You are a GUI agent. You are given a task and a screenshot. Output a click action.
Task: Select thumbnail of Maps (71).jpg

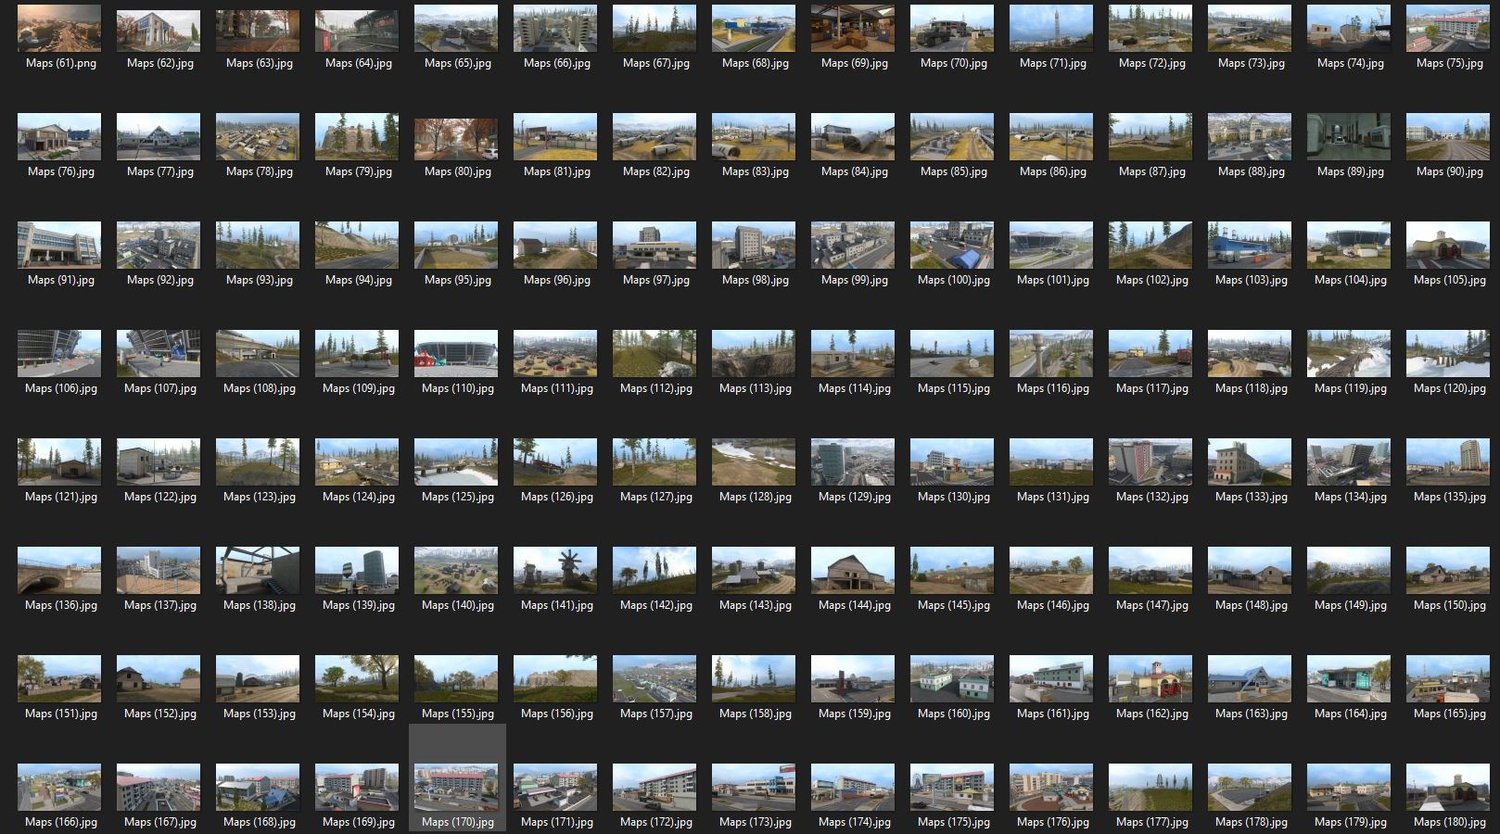(x=1051, y=28)
